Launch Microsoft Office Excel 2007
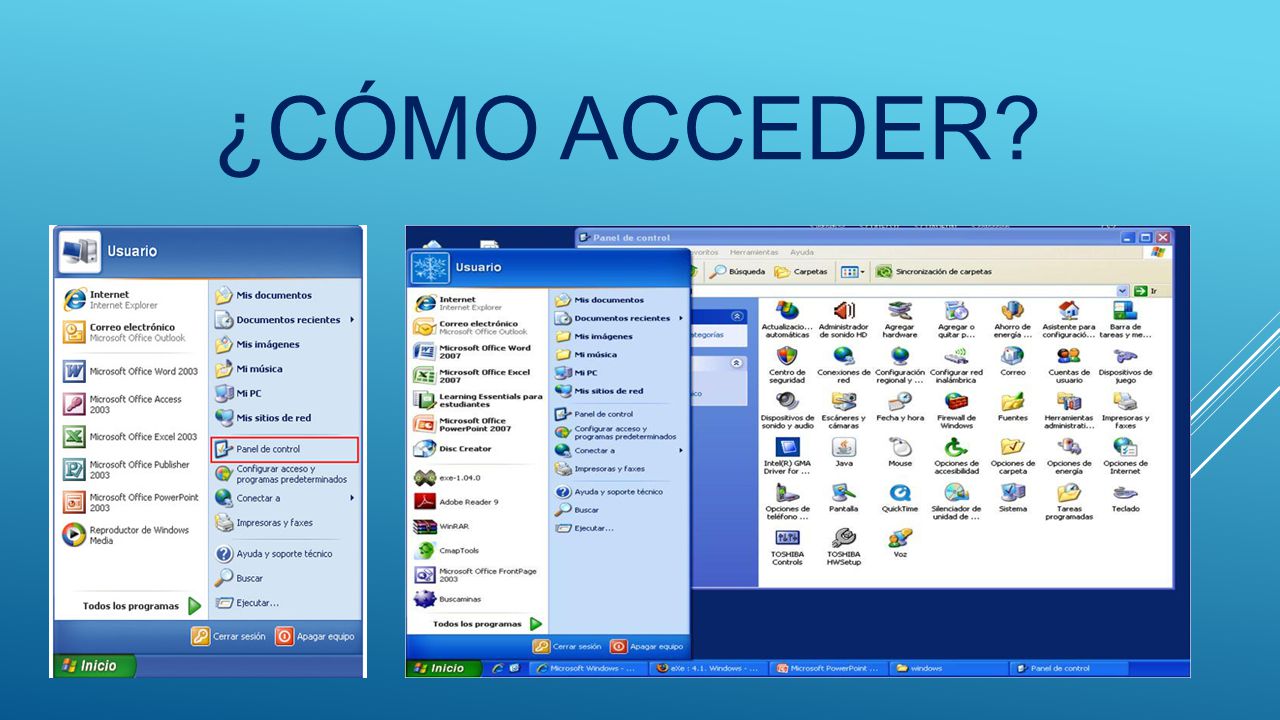This screenshot has height=720, width=1280. tap(473, 376)
